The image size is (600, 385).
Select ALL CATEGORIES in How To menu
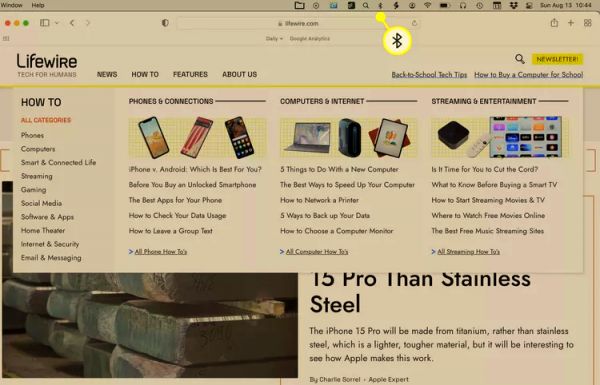pyautogui.click(x=46, y=120)
